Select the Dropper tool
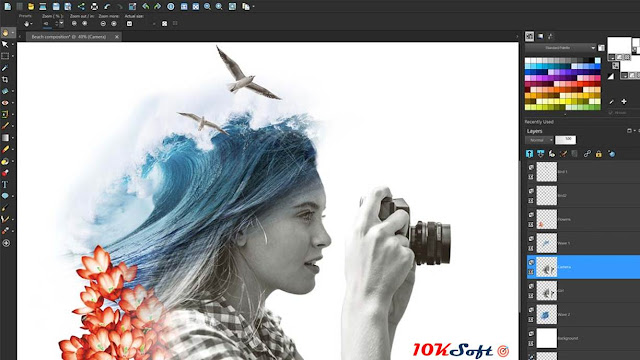 tap(5, 68)
